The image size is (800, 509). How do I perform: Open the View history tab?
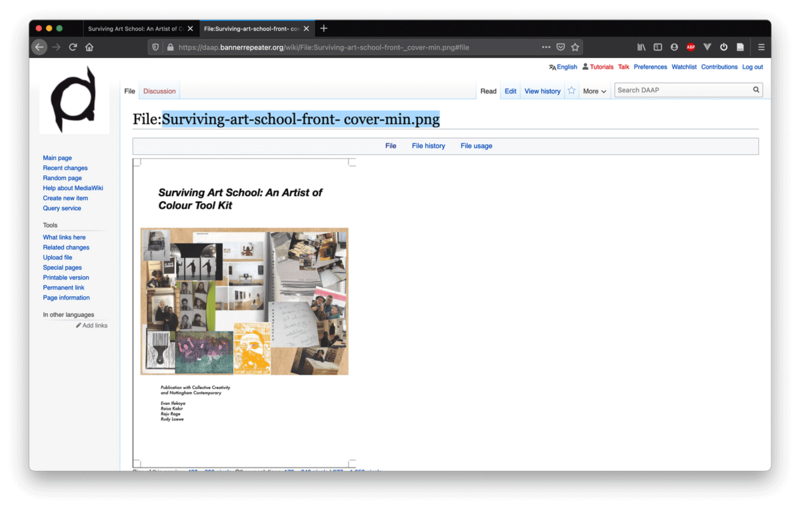(542, 91)
